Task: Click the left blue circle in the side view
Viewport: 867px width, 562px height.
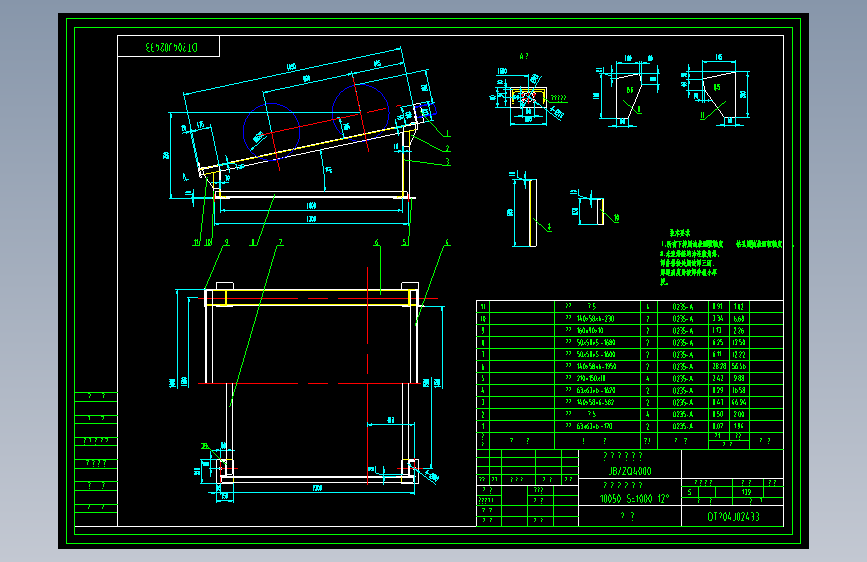Action: click(271, 132)
